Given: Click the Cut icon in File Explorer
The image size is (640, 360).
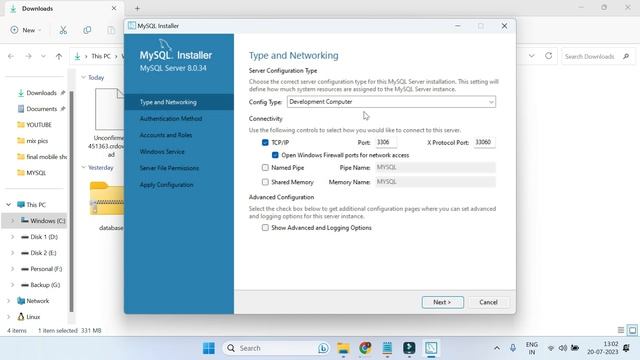Looking at the screenshot, I should pos(63,30).
